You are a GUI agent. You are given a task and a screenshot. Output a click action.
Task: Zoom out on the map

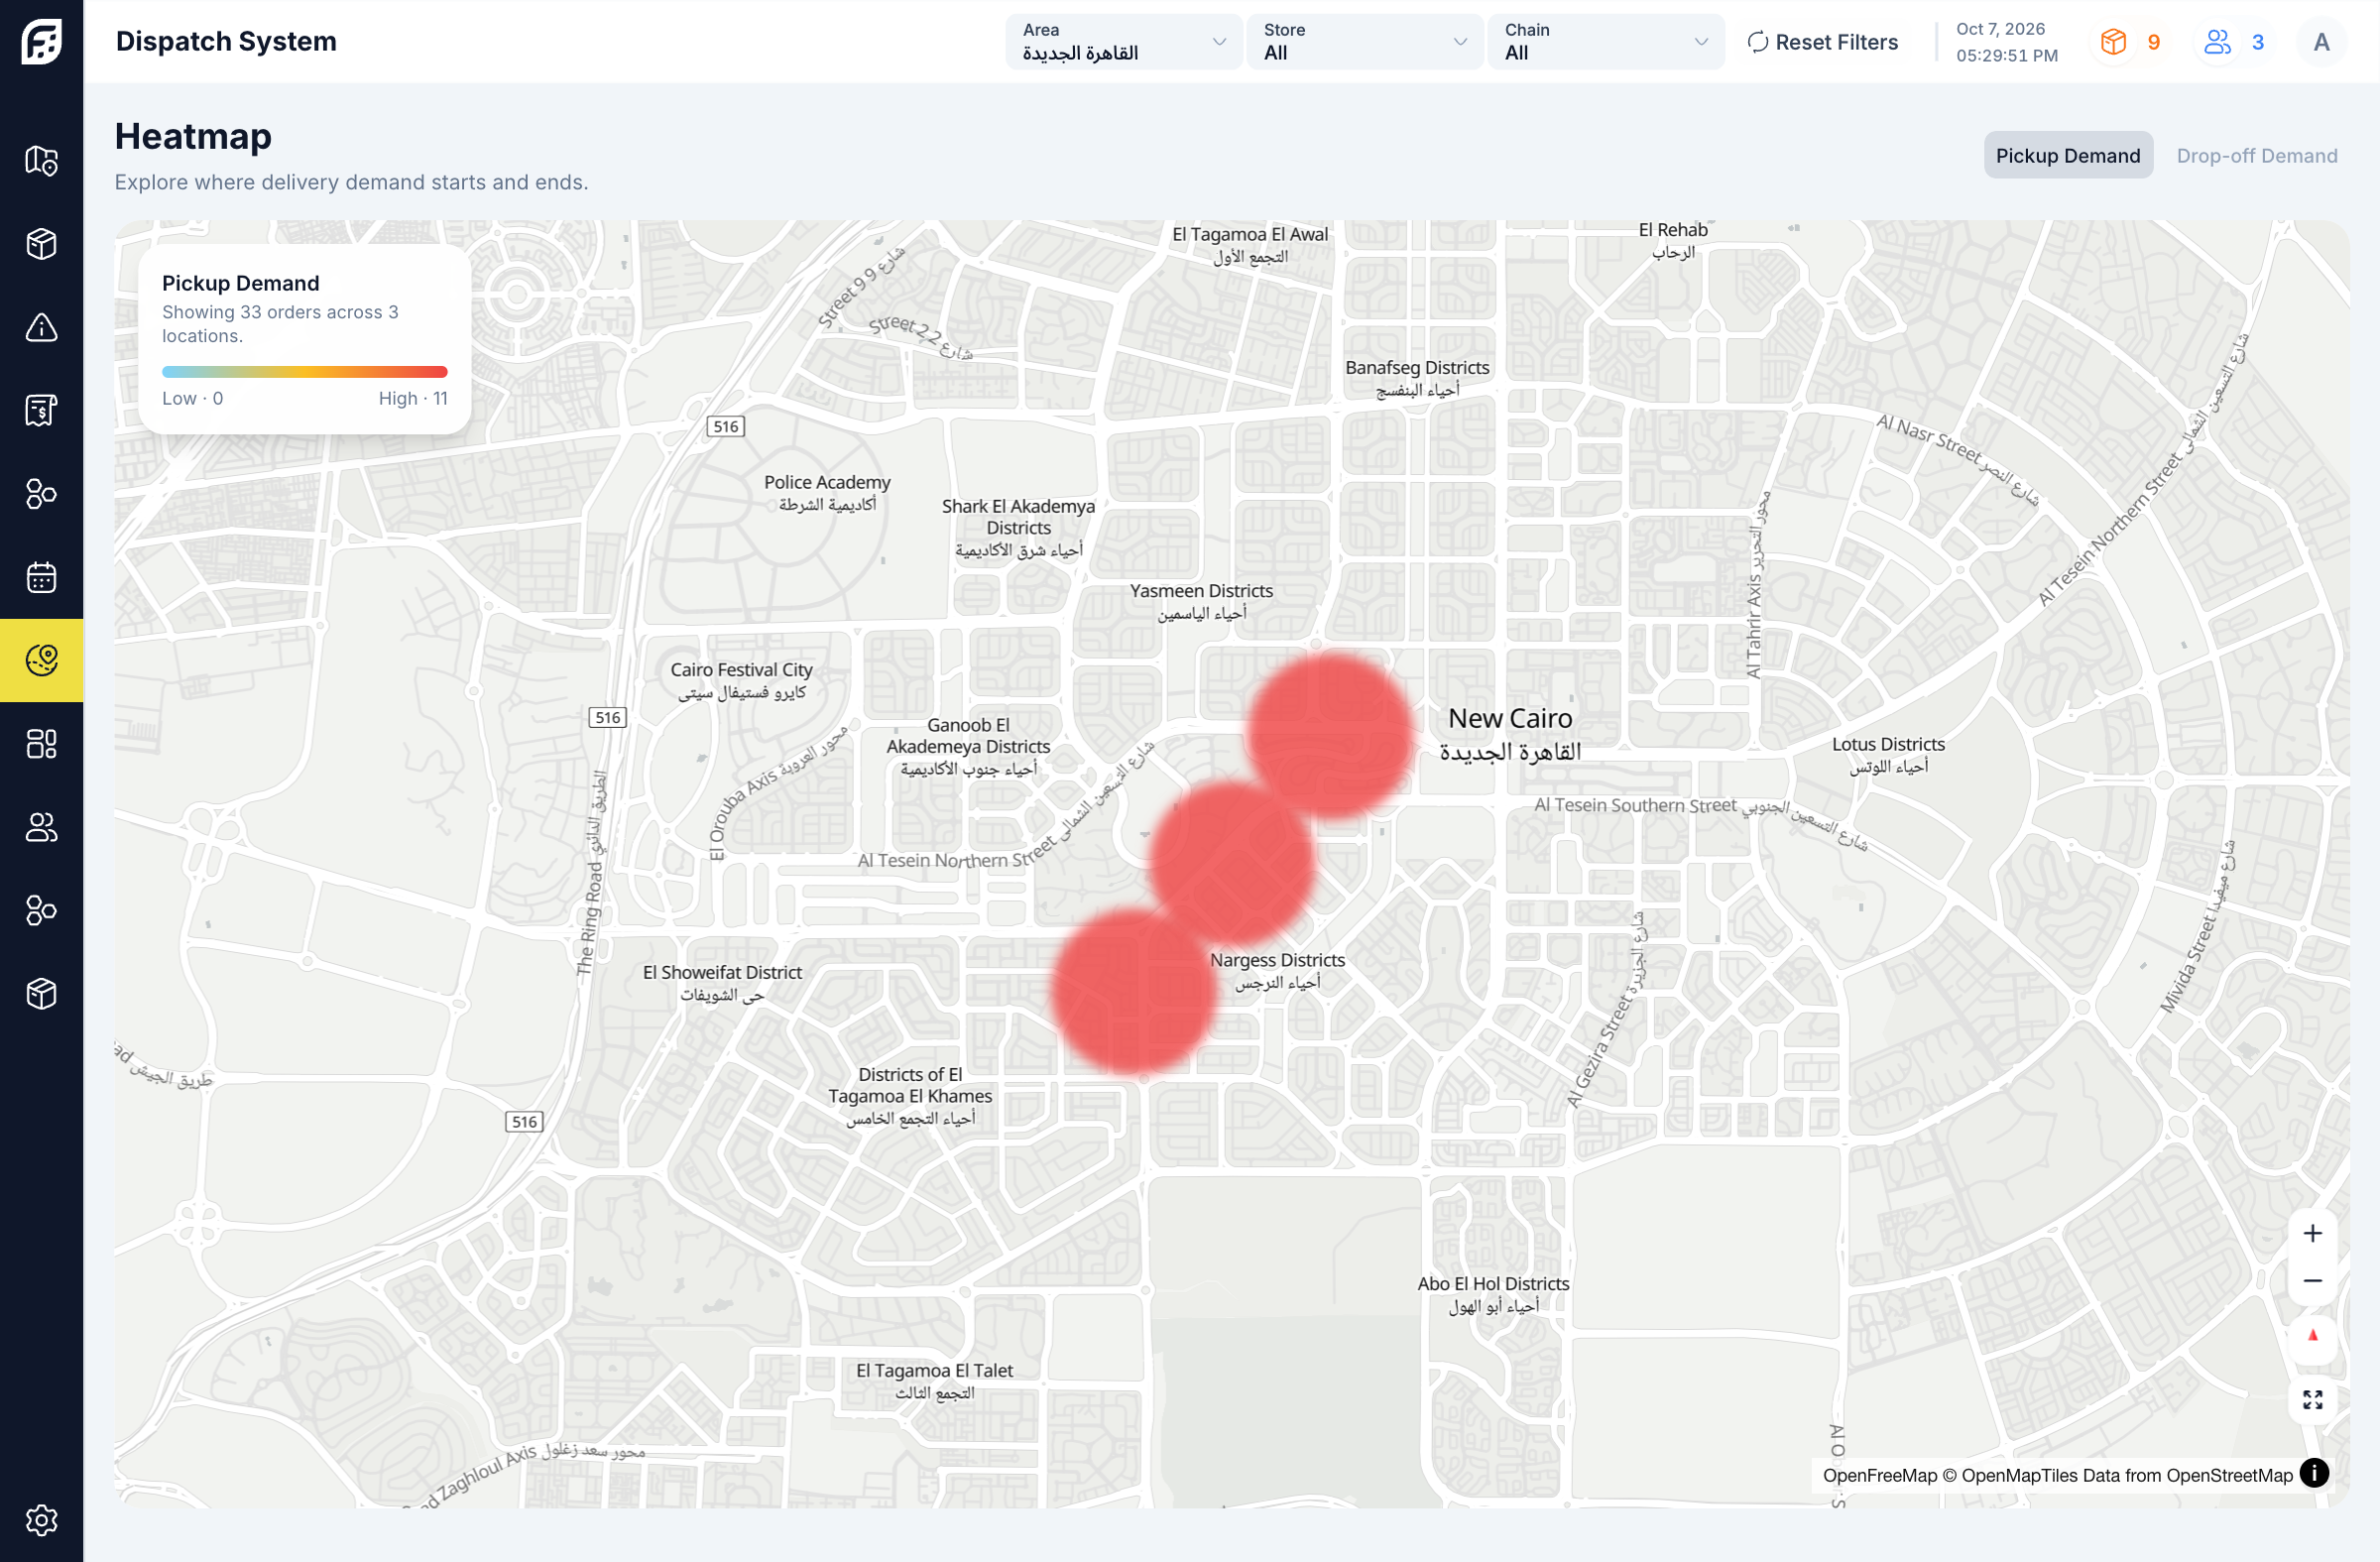point(2312,1280)
